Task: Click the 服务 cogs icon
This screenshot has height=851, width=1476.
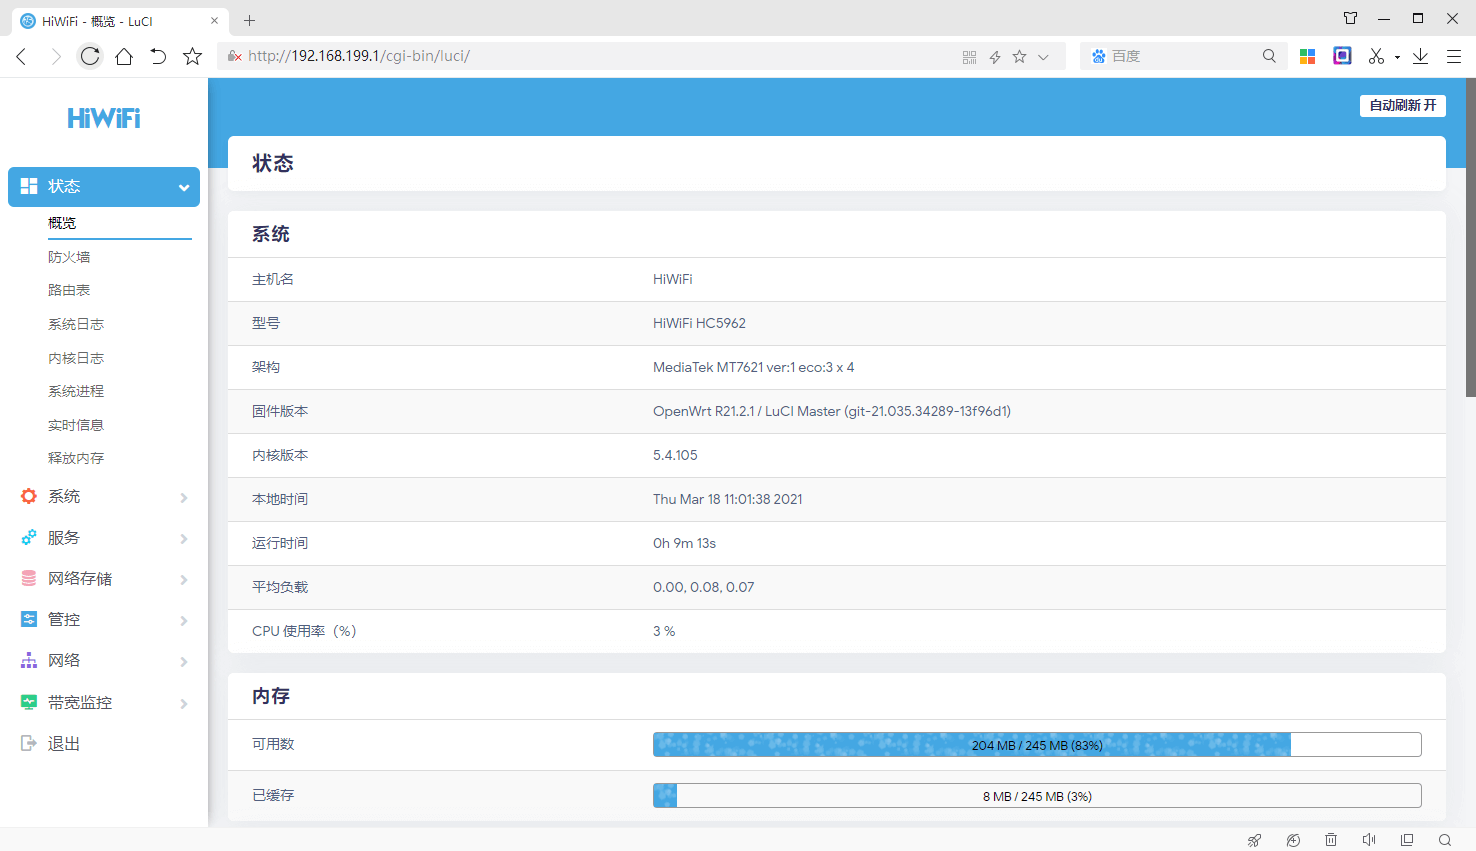Action: 29,537
